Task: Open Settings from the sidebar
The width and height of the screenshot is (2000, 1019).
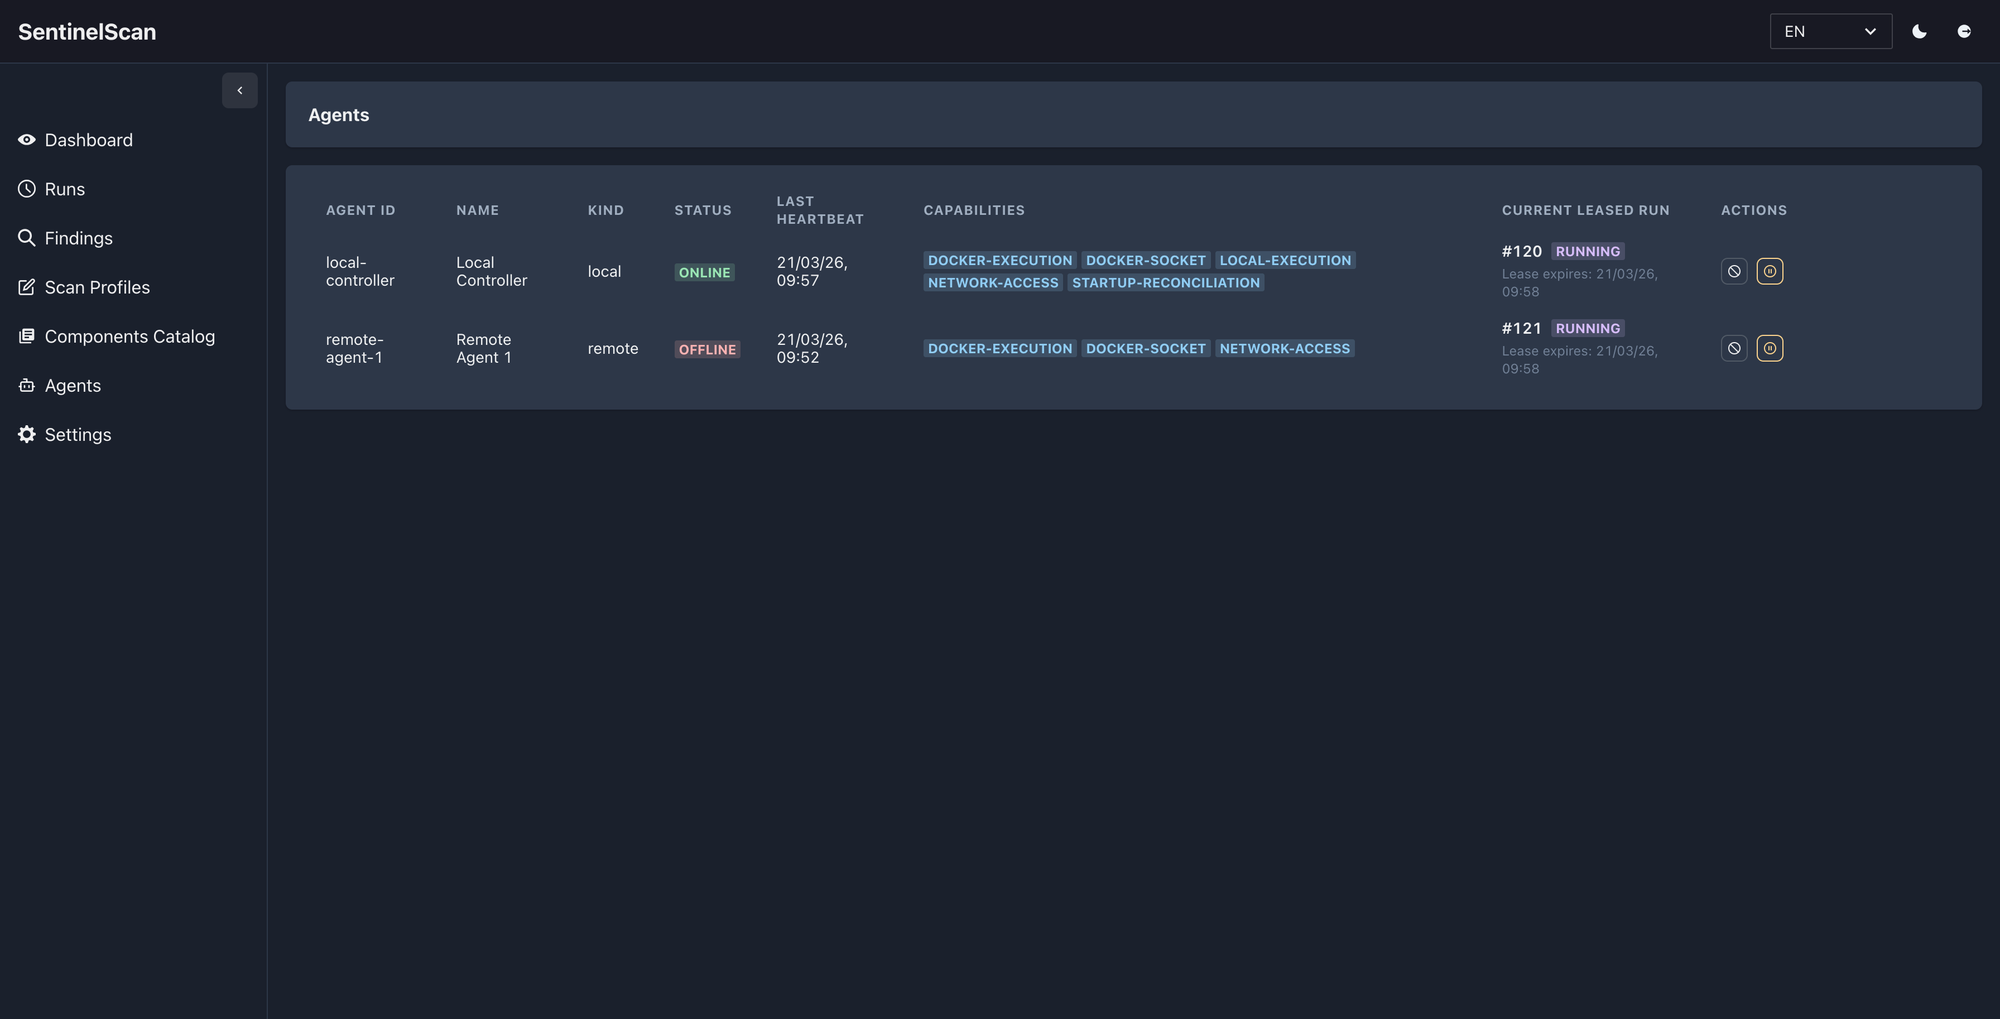Action: (x=77, y=434)
